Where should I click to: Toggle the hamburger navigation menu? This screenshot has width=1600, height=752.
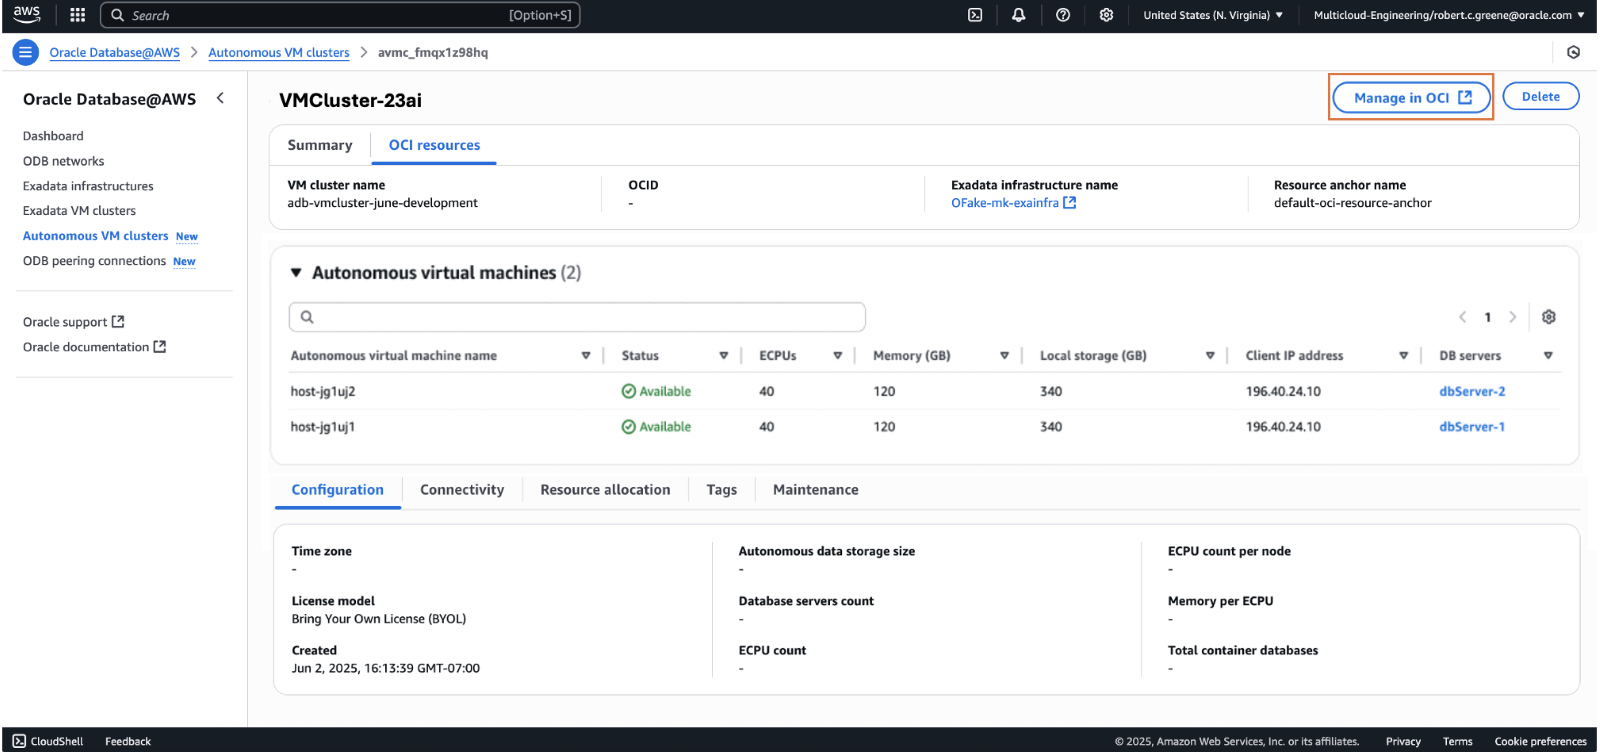pyautogui.click(x=26, y=52)
